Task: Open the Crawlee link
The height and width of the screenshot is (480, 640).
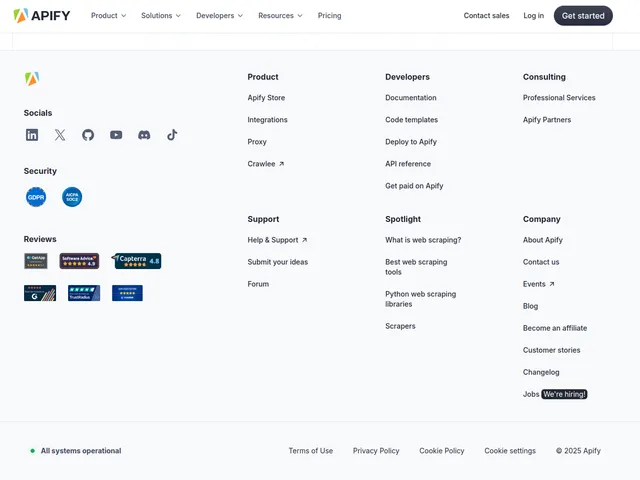Action: pos(261,164)
